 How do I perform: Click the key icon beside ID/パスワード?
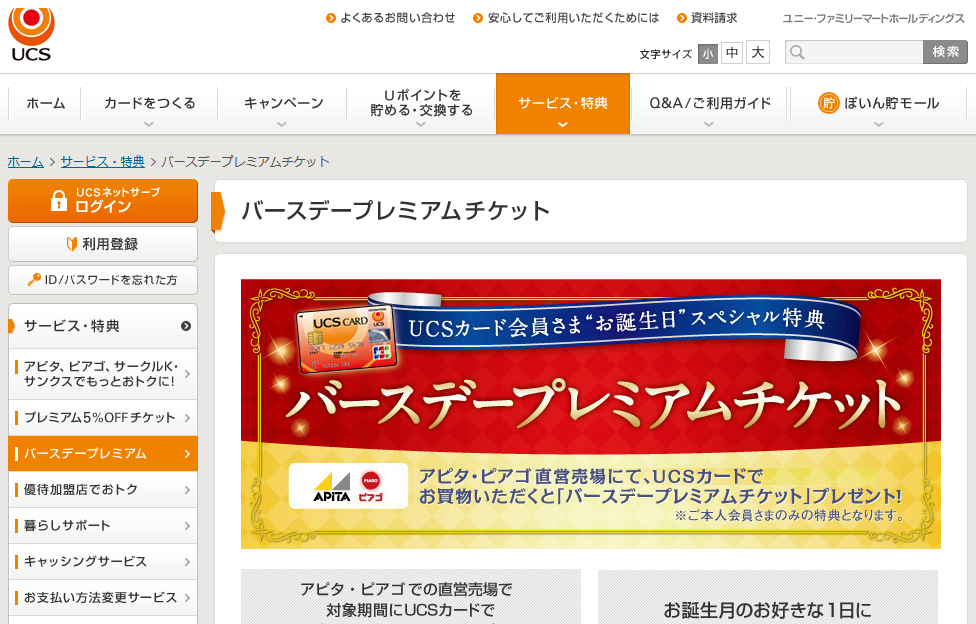pyautogui.click(x=34, y=280)
